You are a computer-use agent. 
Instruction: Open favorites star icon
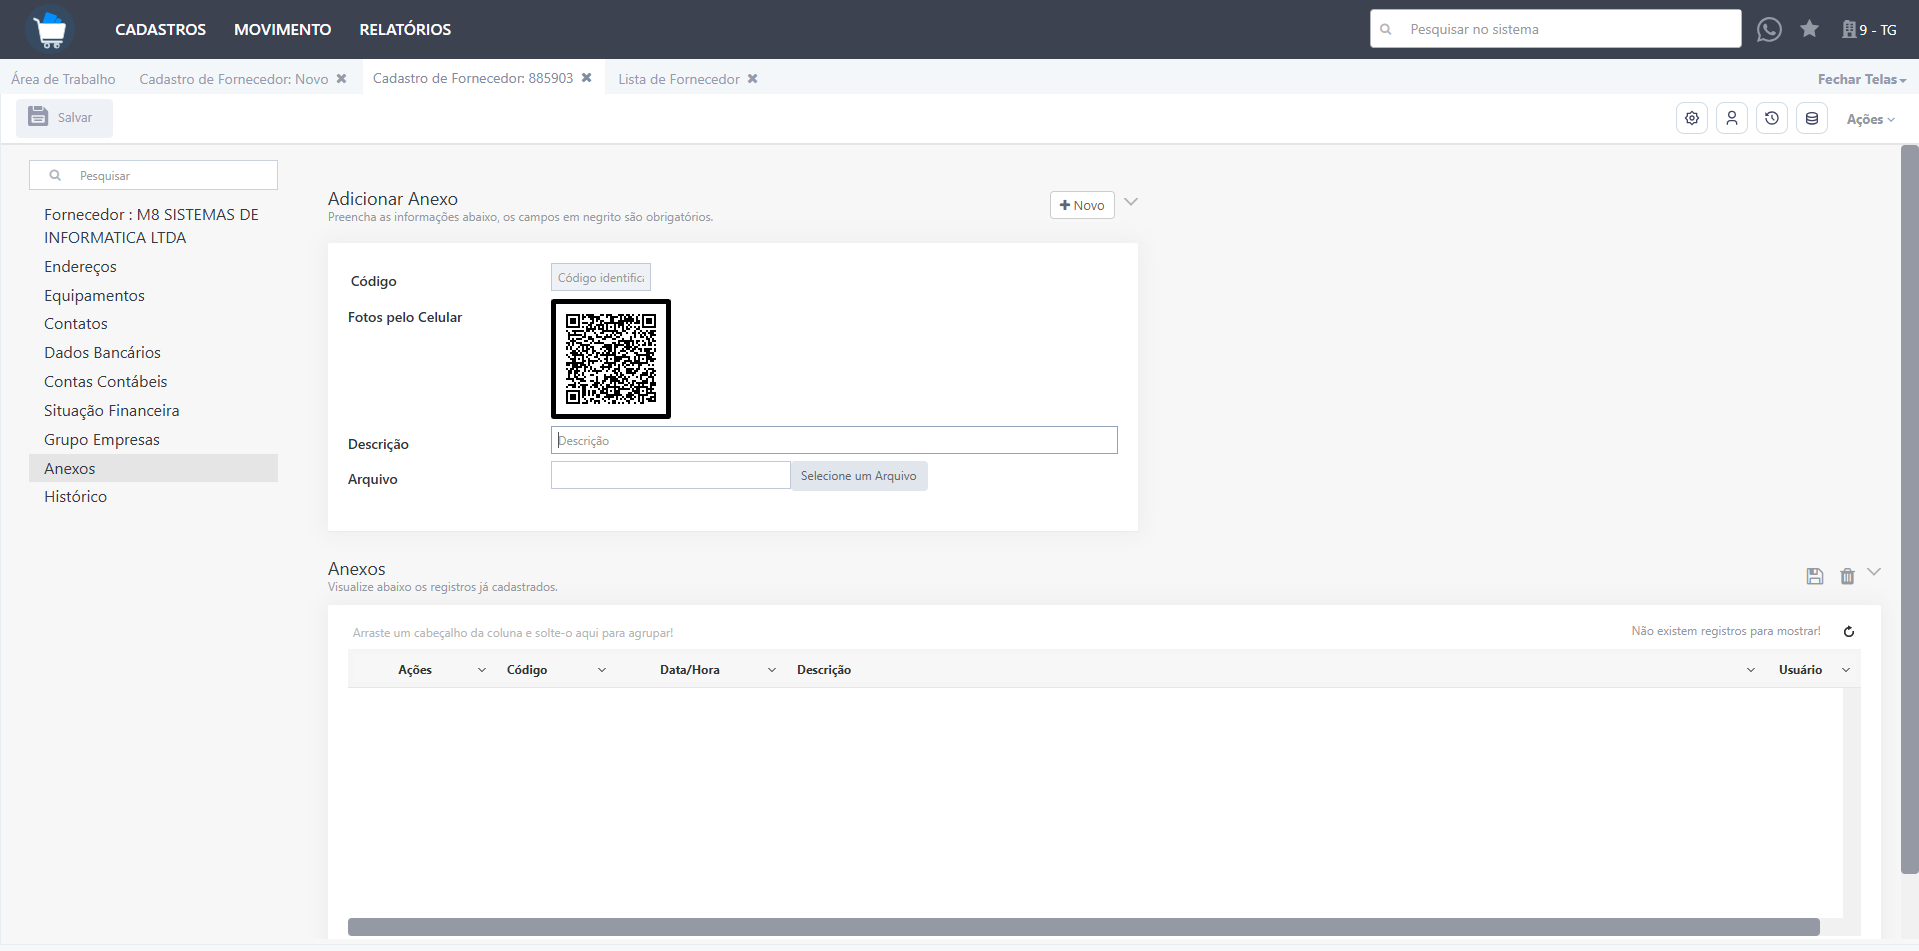[x=1809, y=29]
